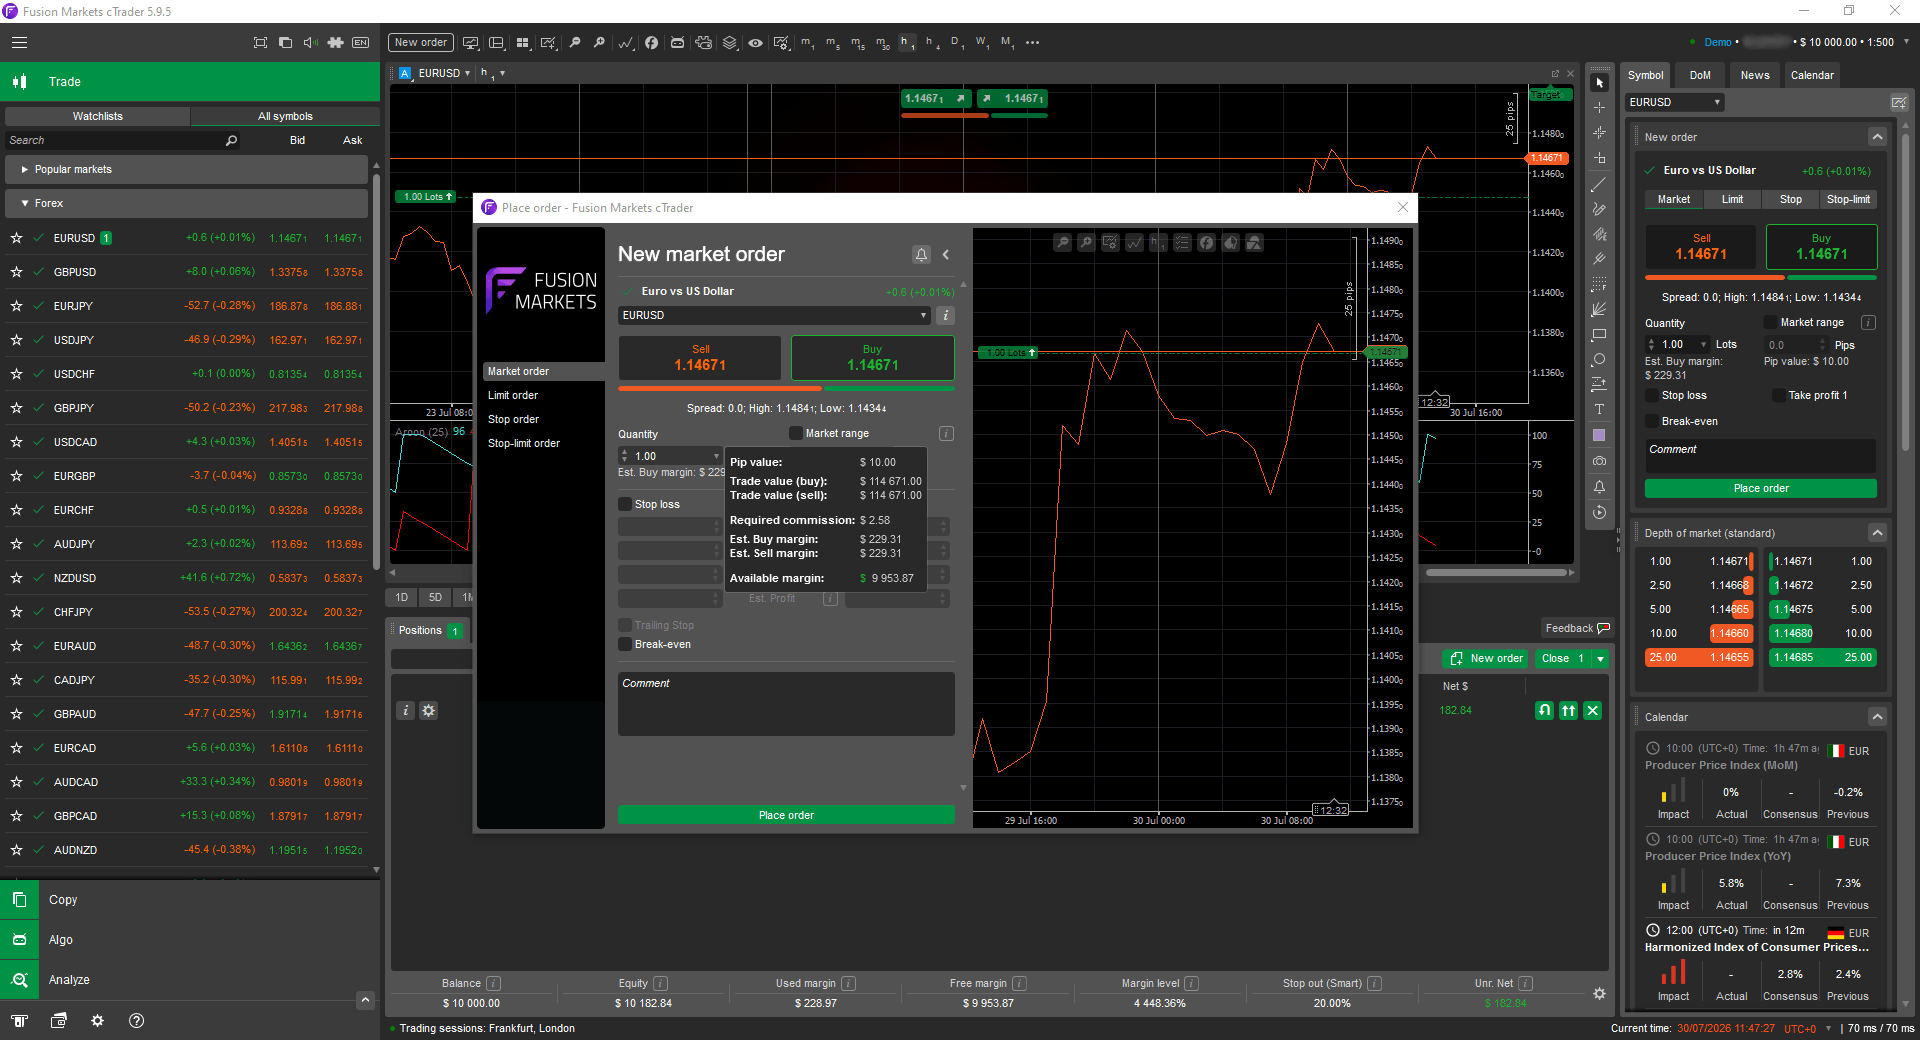Click the double position arrows icon
The image size is (1920, 1040).
tap(1569, 710)
